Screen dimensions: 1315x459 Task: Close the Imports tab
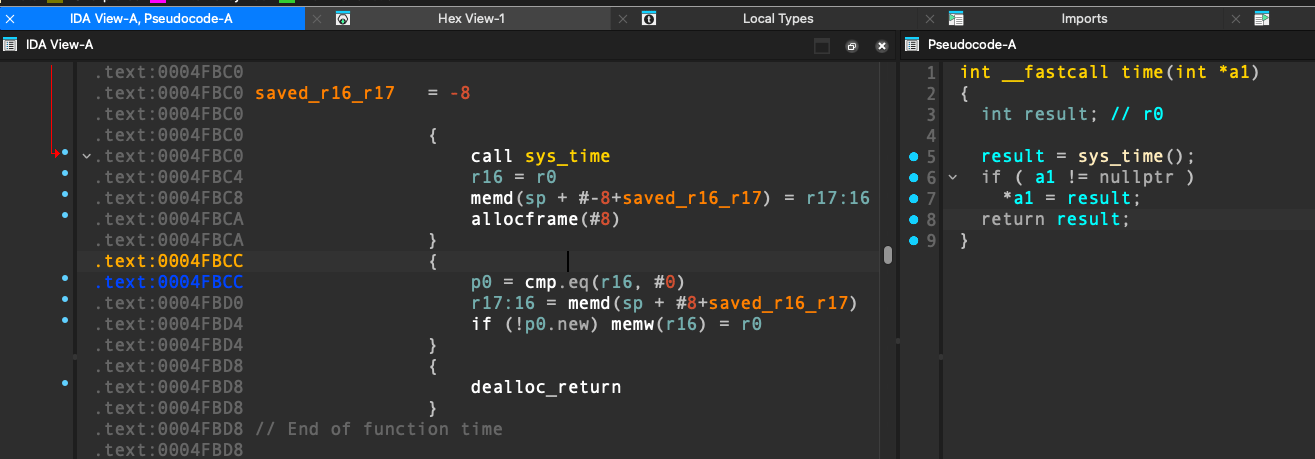pos(930,19)
